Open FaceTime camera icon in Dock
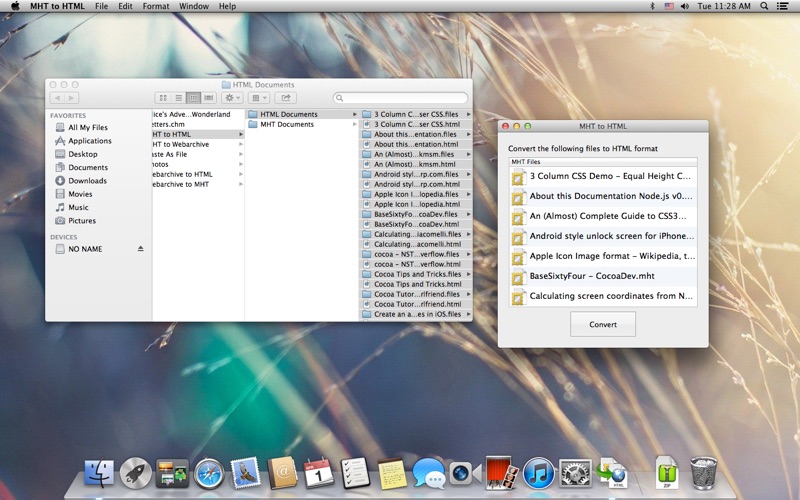This screenshot has width=800, height=500. [x=465, y=473]
